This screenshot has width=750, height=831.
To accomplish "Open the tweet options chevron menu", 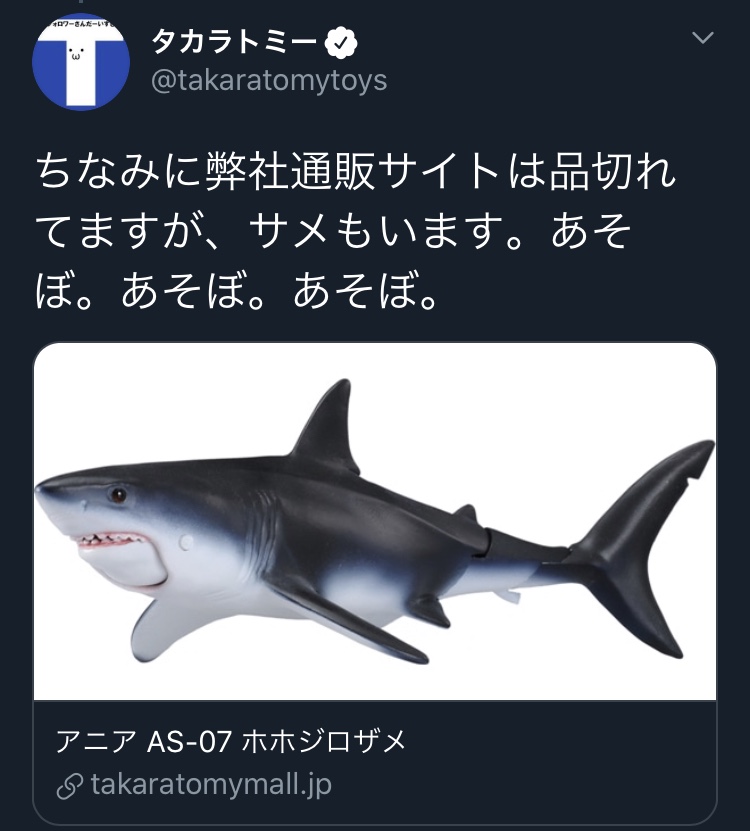I will [x=703, y=39].
